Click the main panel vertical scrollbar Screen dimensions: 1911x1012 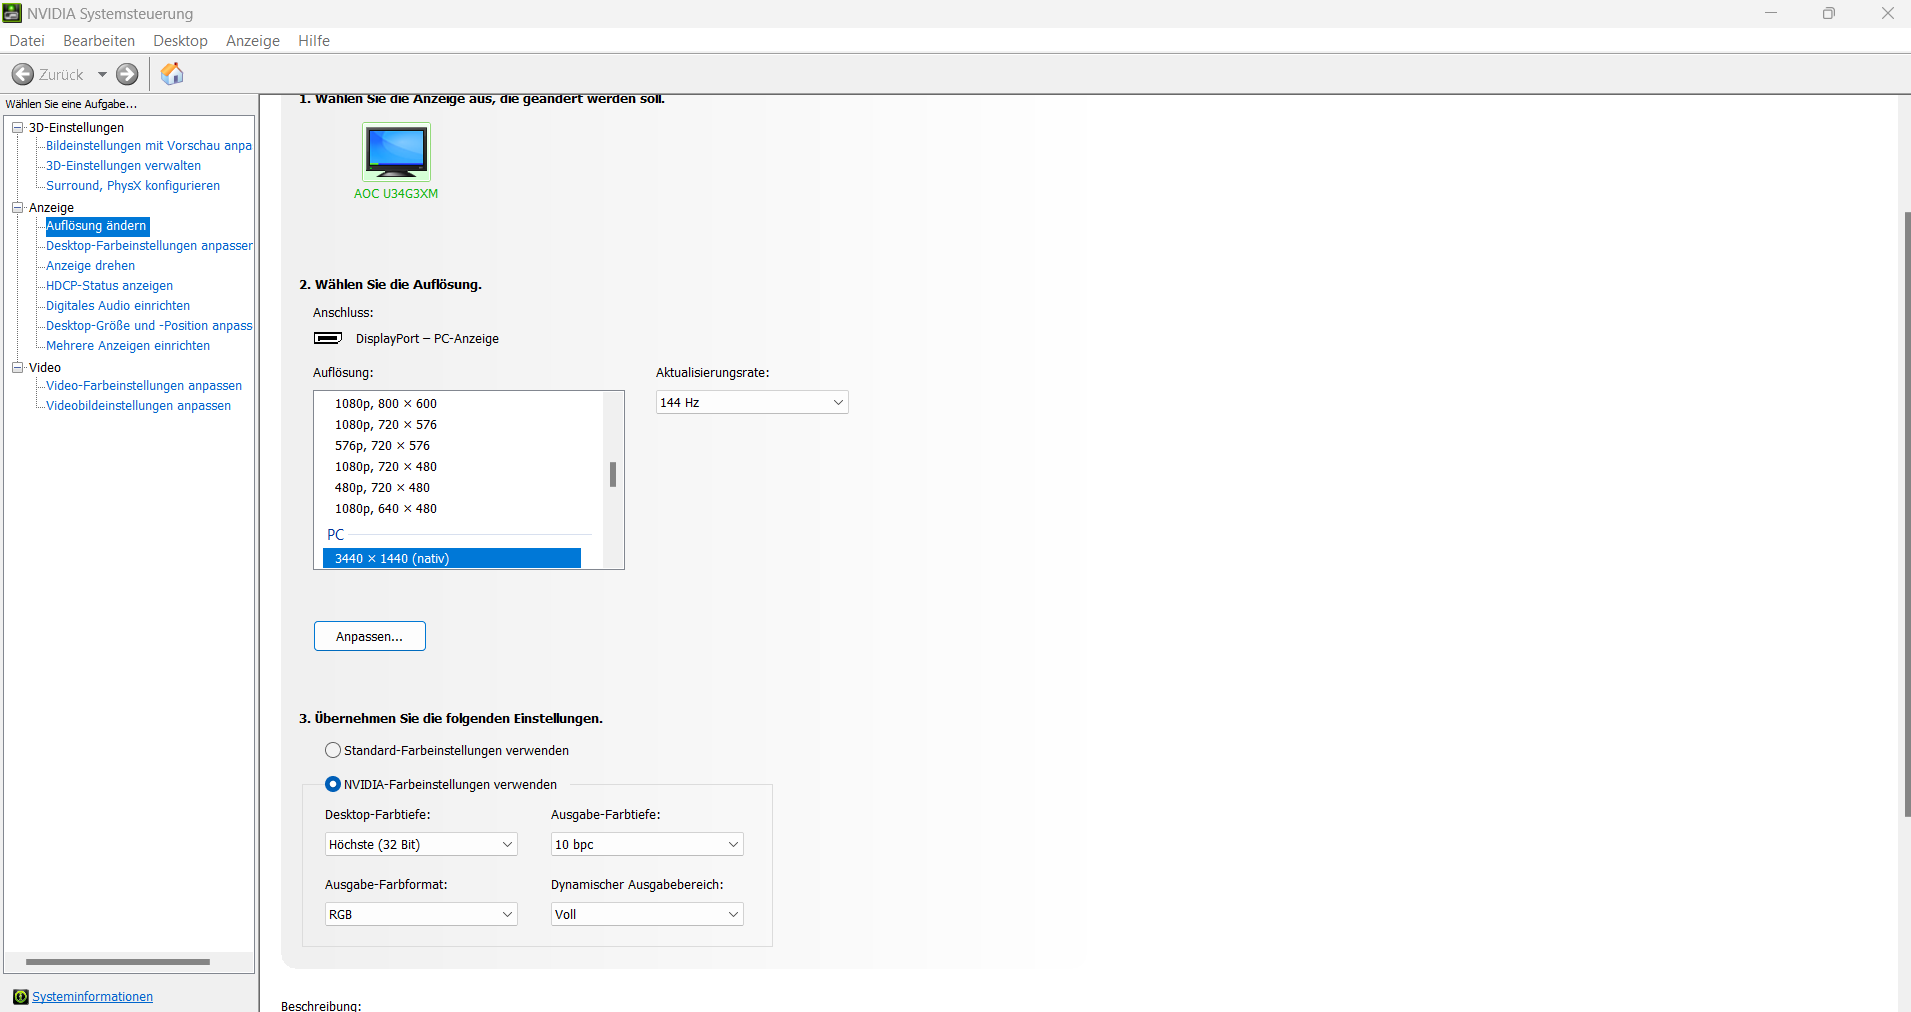(1906, 515)
